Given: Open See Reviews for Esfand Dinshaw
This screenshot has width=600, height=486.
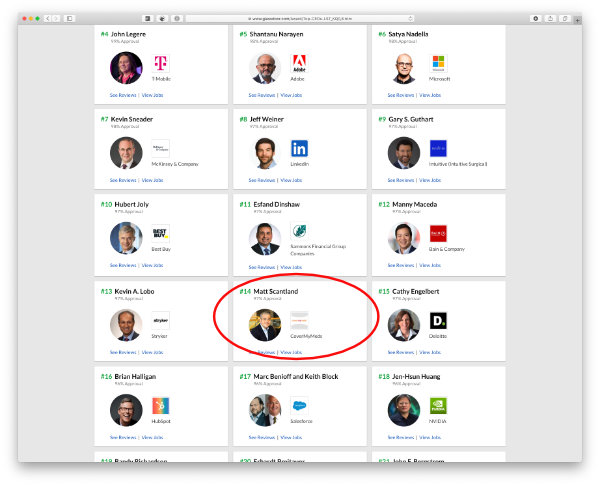Looking at the screenshot, I should tap(262, 267).
